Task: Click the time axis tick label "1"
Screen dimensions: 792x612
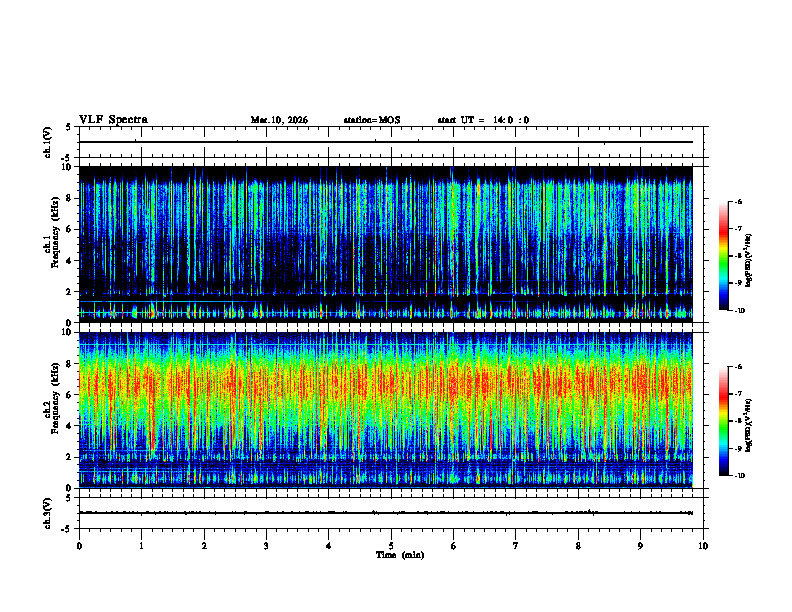Action: tap(141, 546)
